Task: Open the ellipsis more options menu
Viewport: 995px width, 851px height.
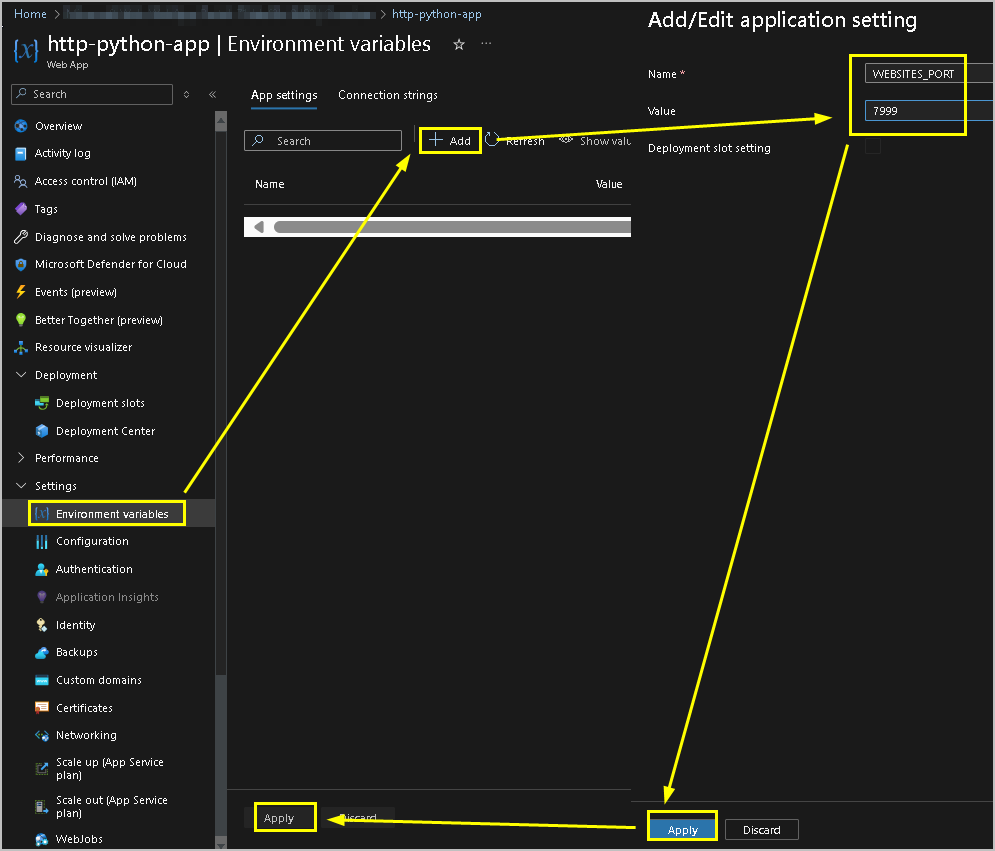Action: (x=486, y=44)
